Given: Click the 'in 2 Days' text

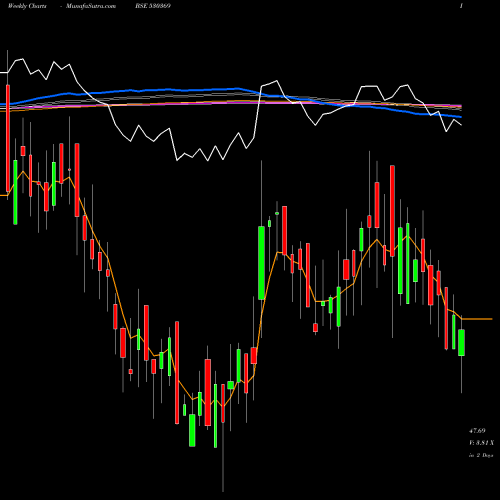Looking at the screenshot, I should pyautogui.click(x=481, y=455).
